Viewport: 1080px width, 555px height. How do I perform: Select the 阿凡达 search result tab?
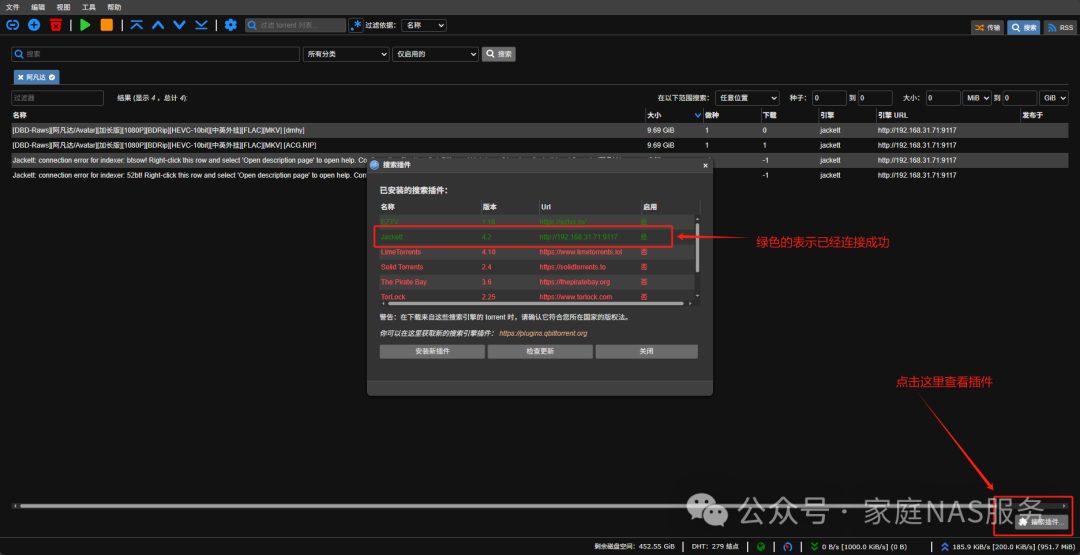point(37,77)
